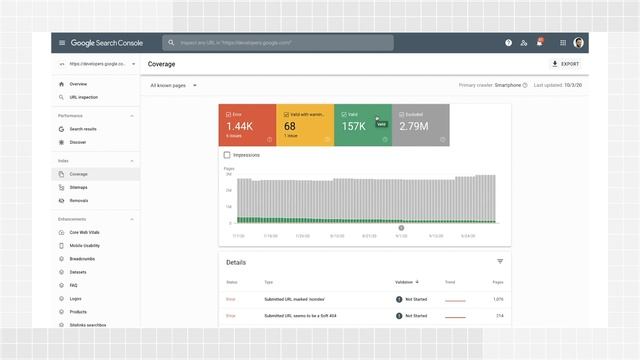Click the Search results Google icon

(61, 129)
